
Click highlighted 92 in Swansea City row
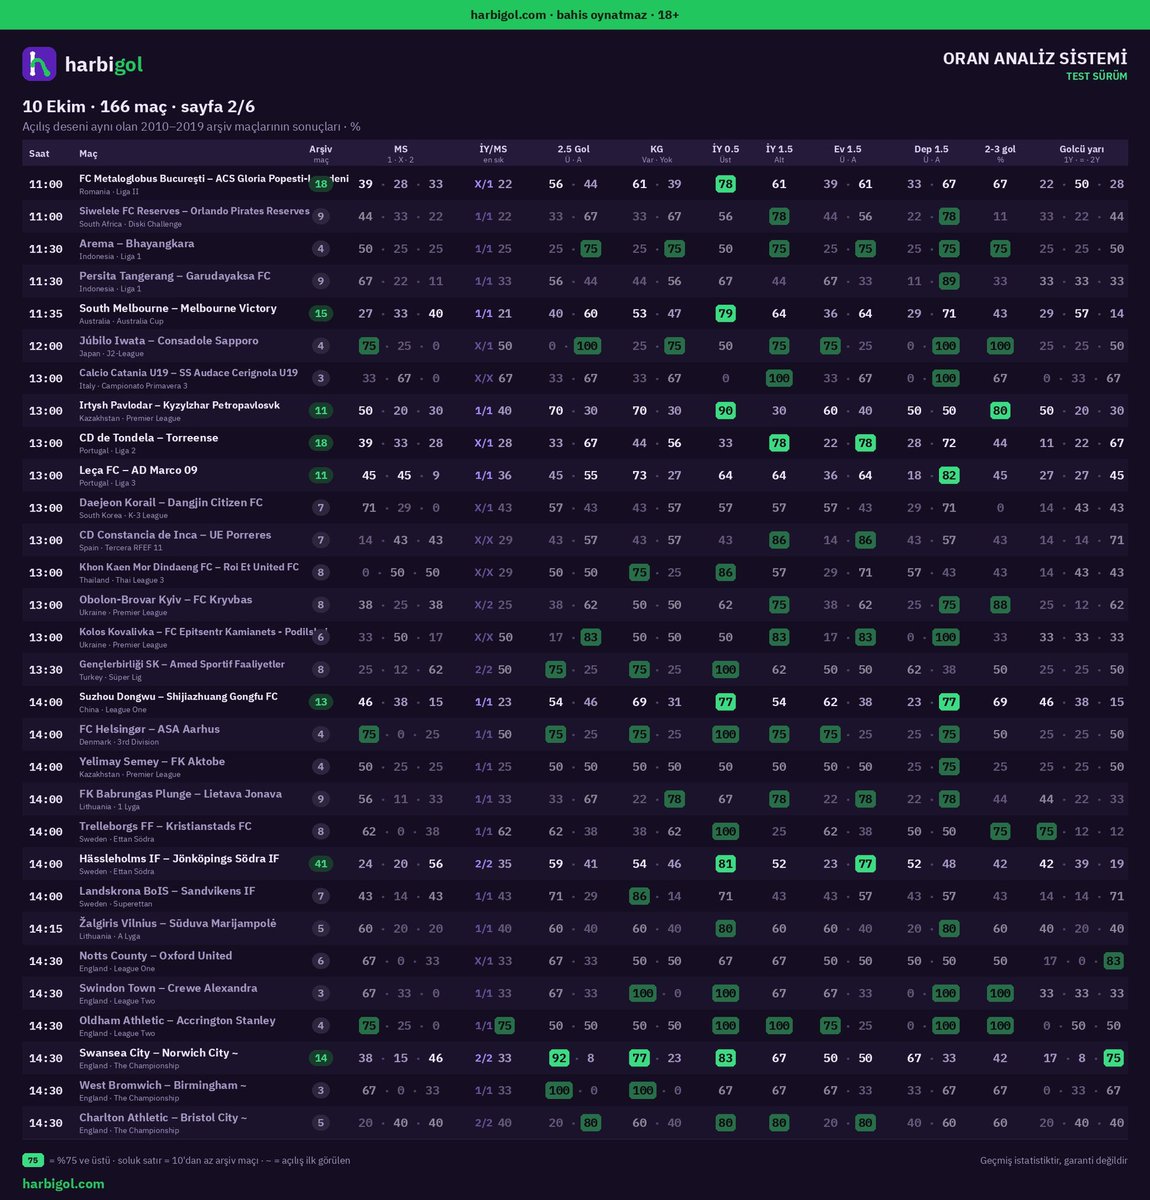coord(559,1058)
